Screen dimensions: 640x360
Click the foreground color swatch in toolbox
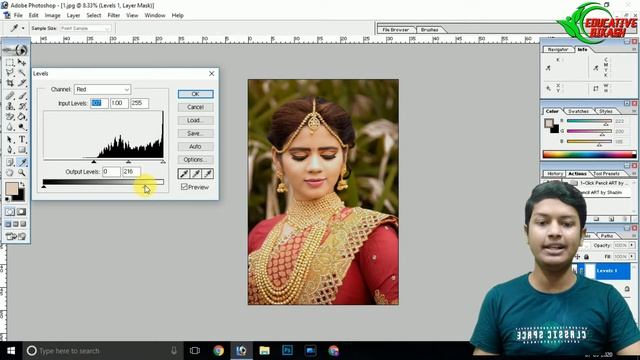click(x=11, y=189)
